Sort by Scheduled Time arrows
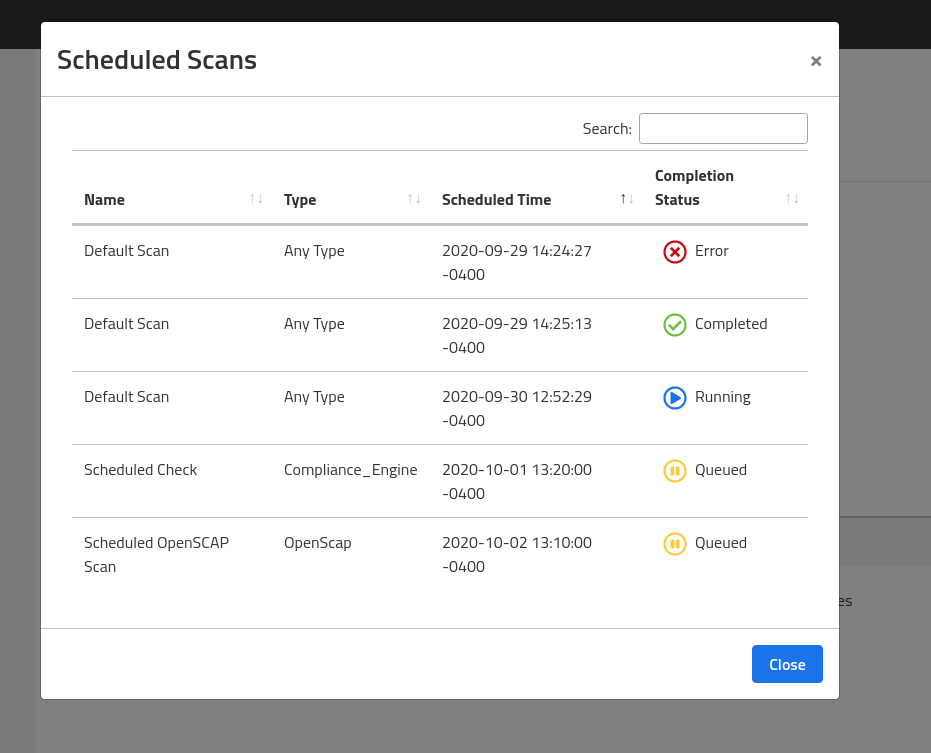 tap(627, 199)
